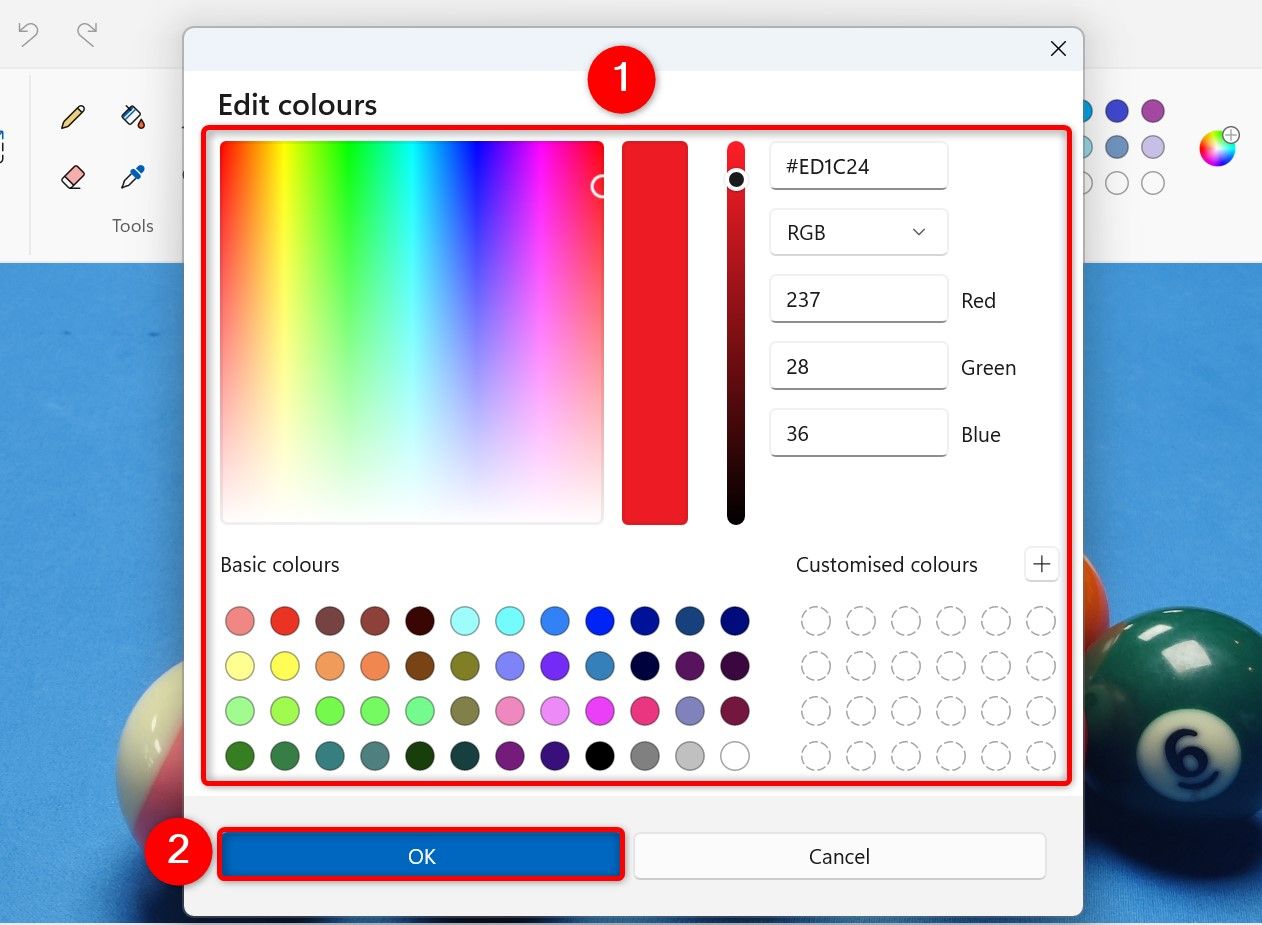Viewport: 1262px width, 925px height.
Task: Open the custom colour wheel picker
Action: (1218, 147)
